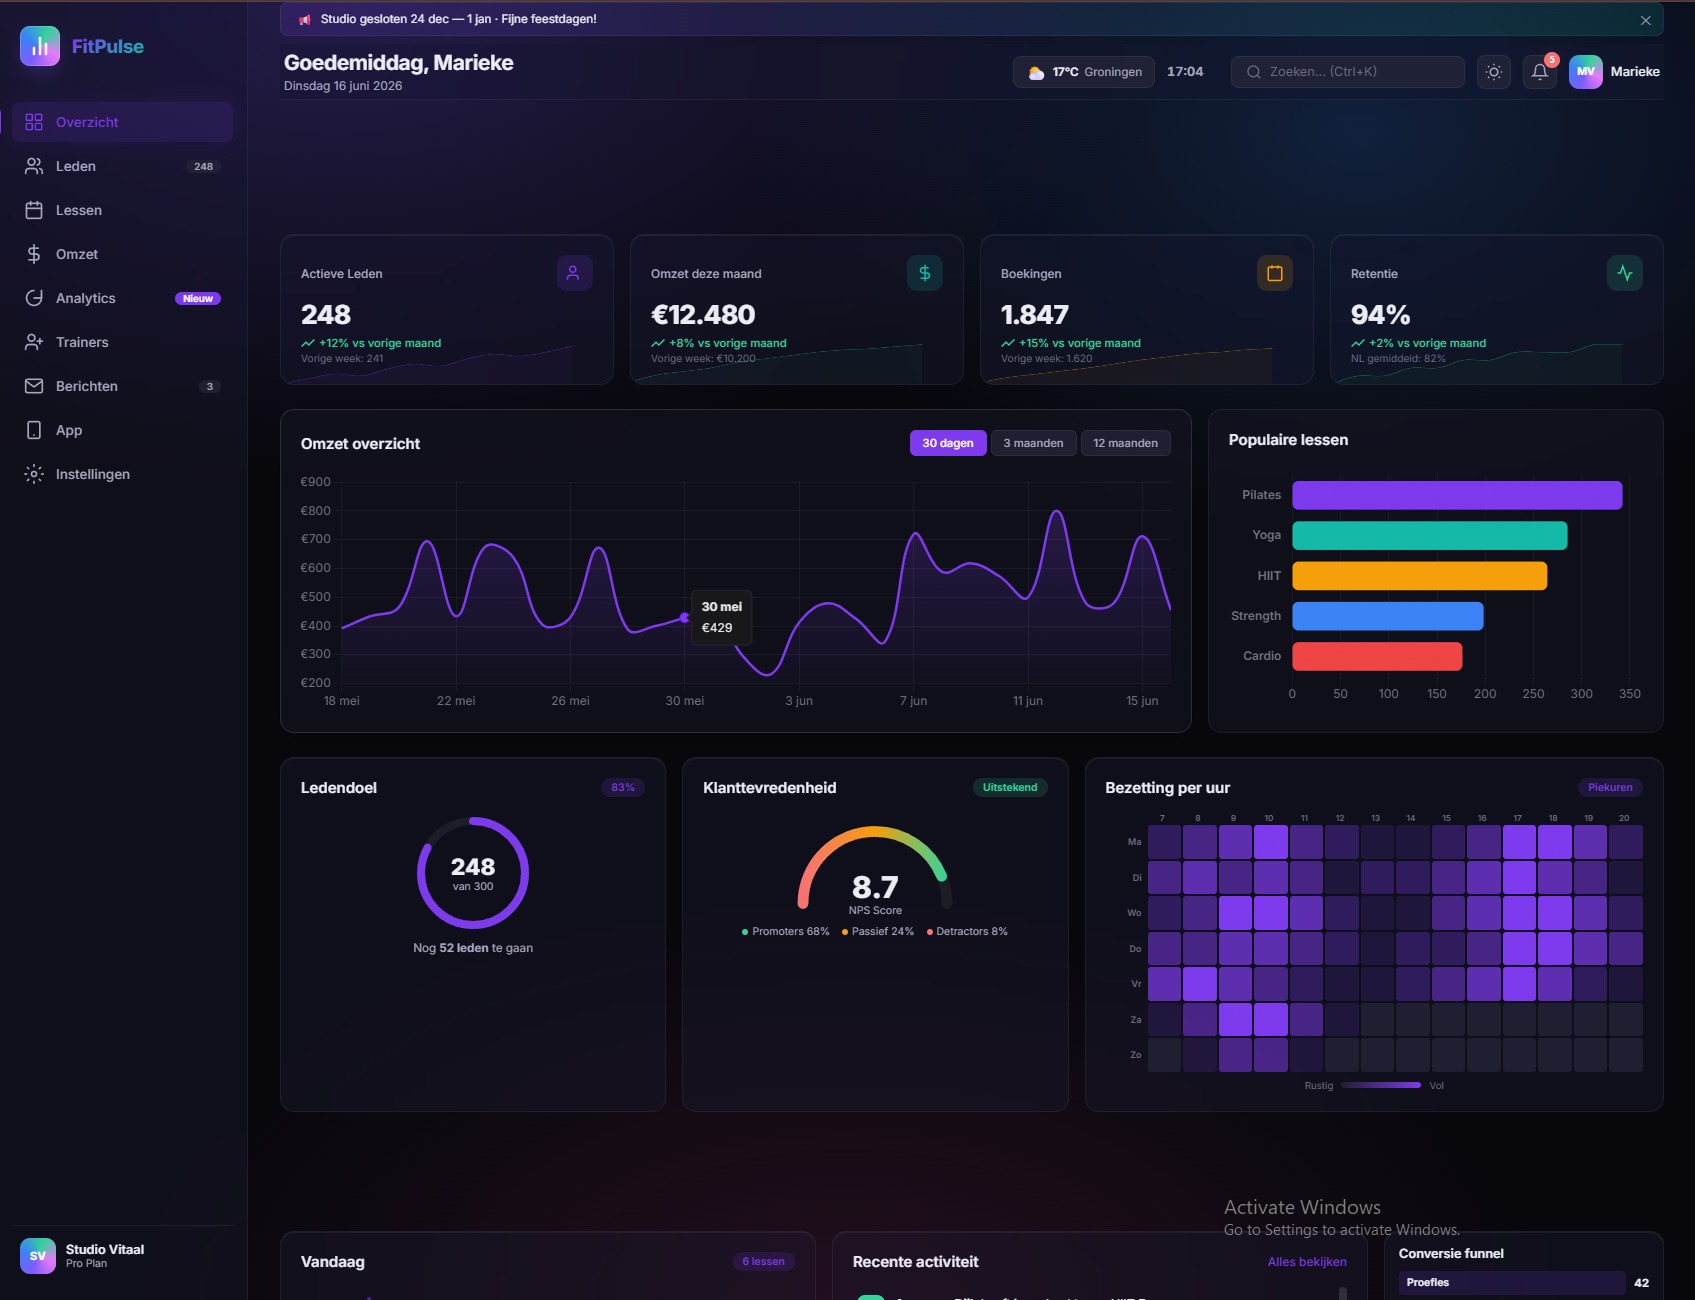Image resolution: width=1695 pixels, height=1300 pixels.
Task: Select the 3 maanden range tab
Action: (x=1033, y=443)
